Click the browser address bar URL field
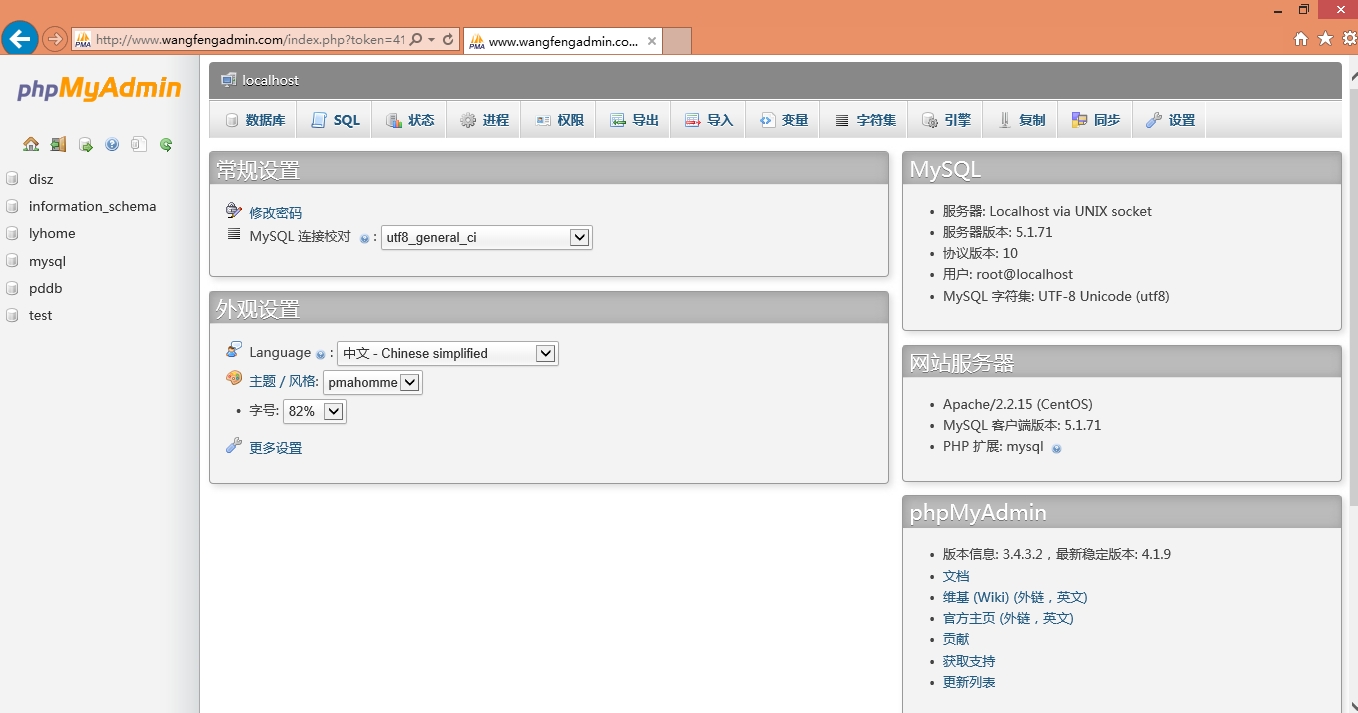The width and height of the screenshot is (1358, 713). click(x=249, y=40)
